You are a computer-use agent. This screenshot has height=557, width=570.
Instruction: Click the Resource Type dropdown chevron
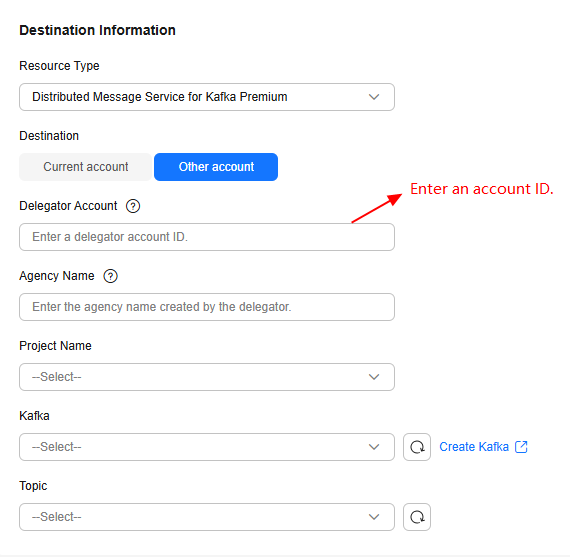[x=374, y=97]
